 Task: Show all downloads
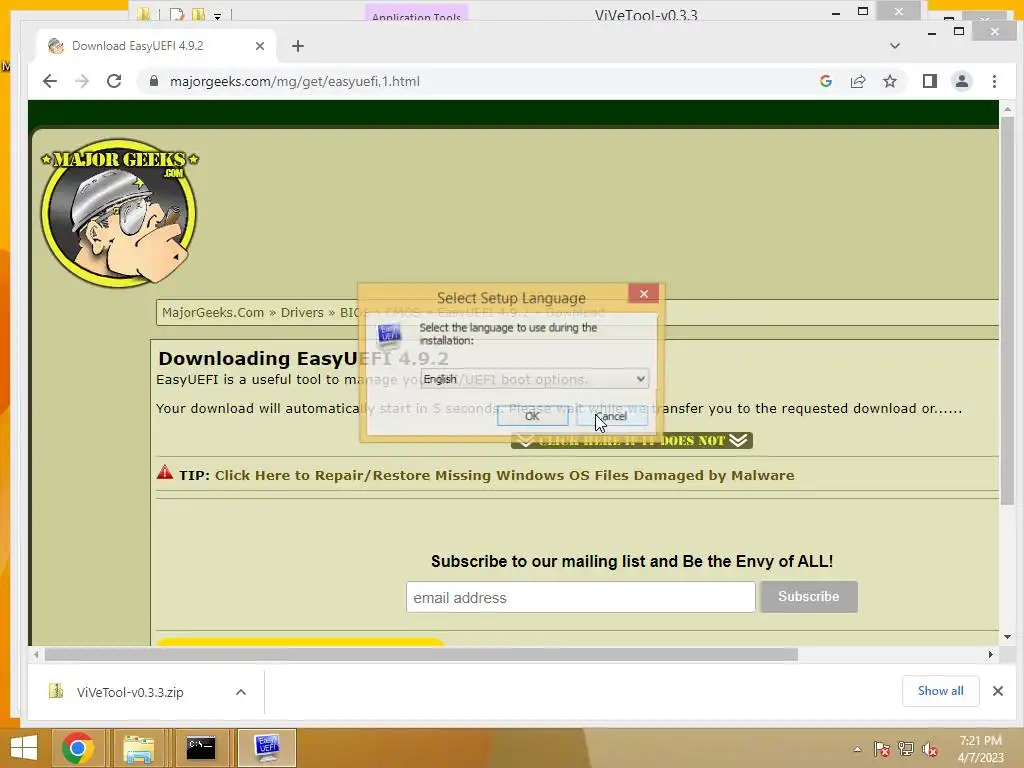(940, 691)
